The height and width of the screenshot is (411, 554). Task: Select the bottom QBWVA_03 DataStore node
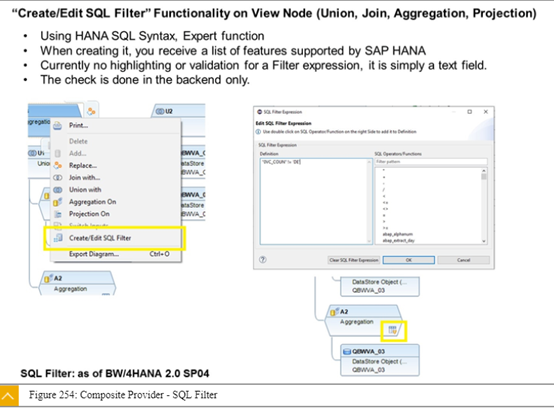[x=380, y=360]
